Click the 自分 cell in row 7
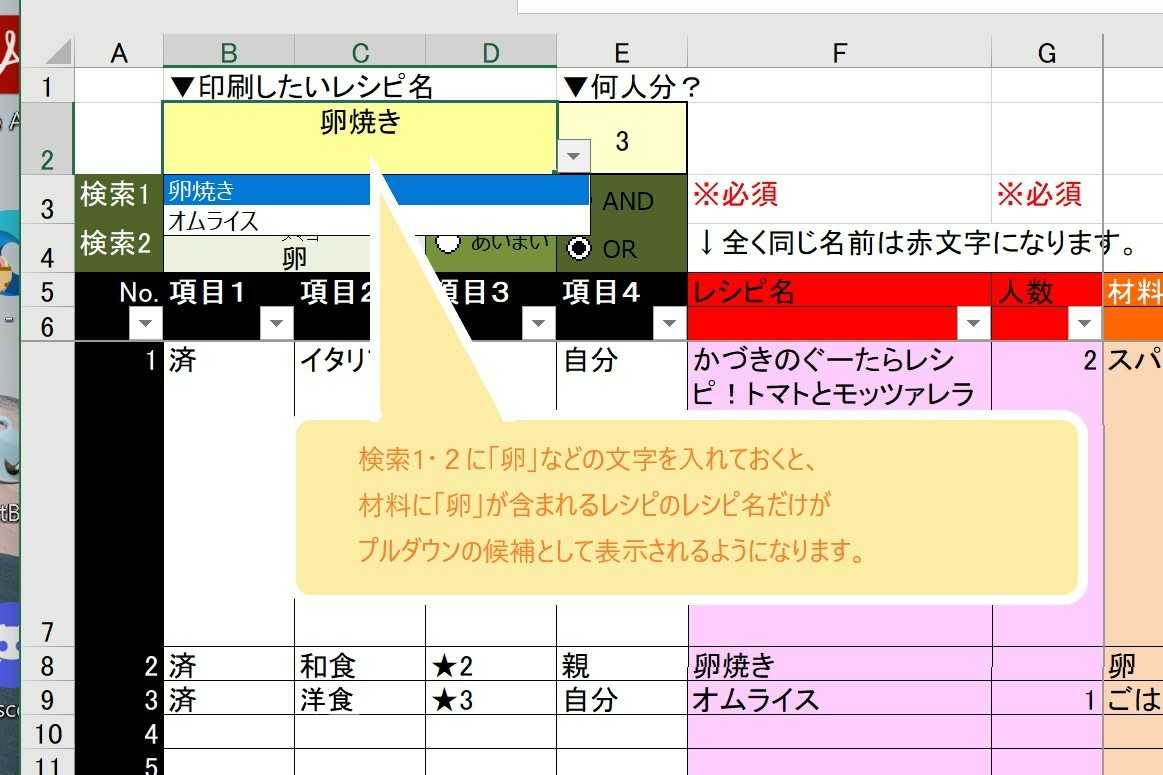 (x=622, y=376)
